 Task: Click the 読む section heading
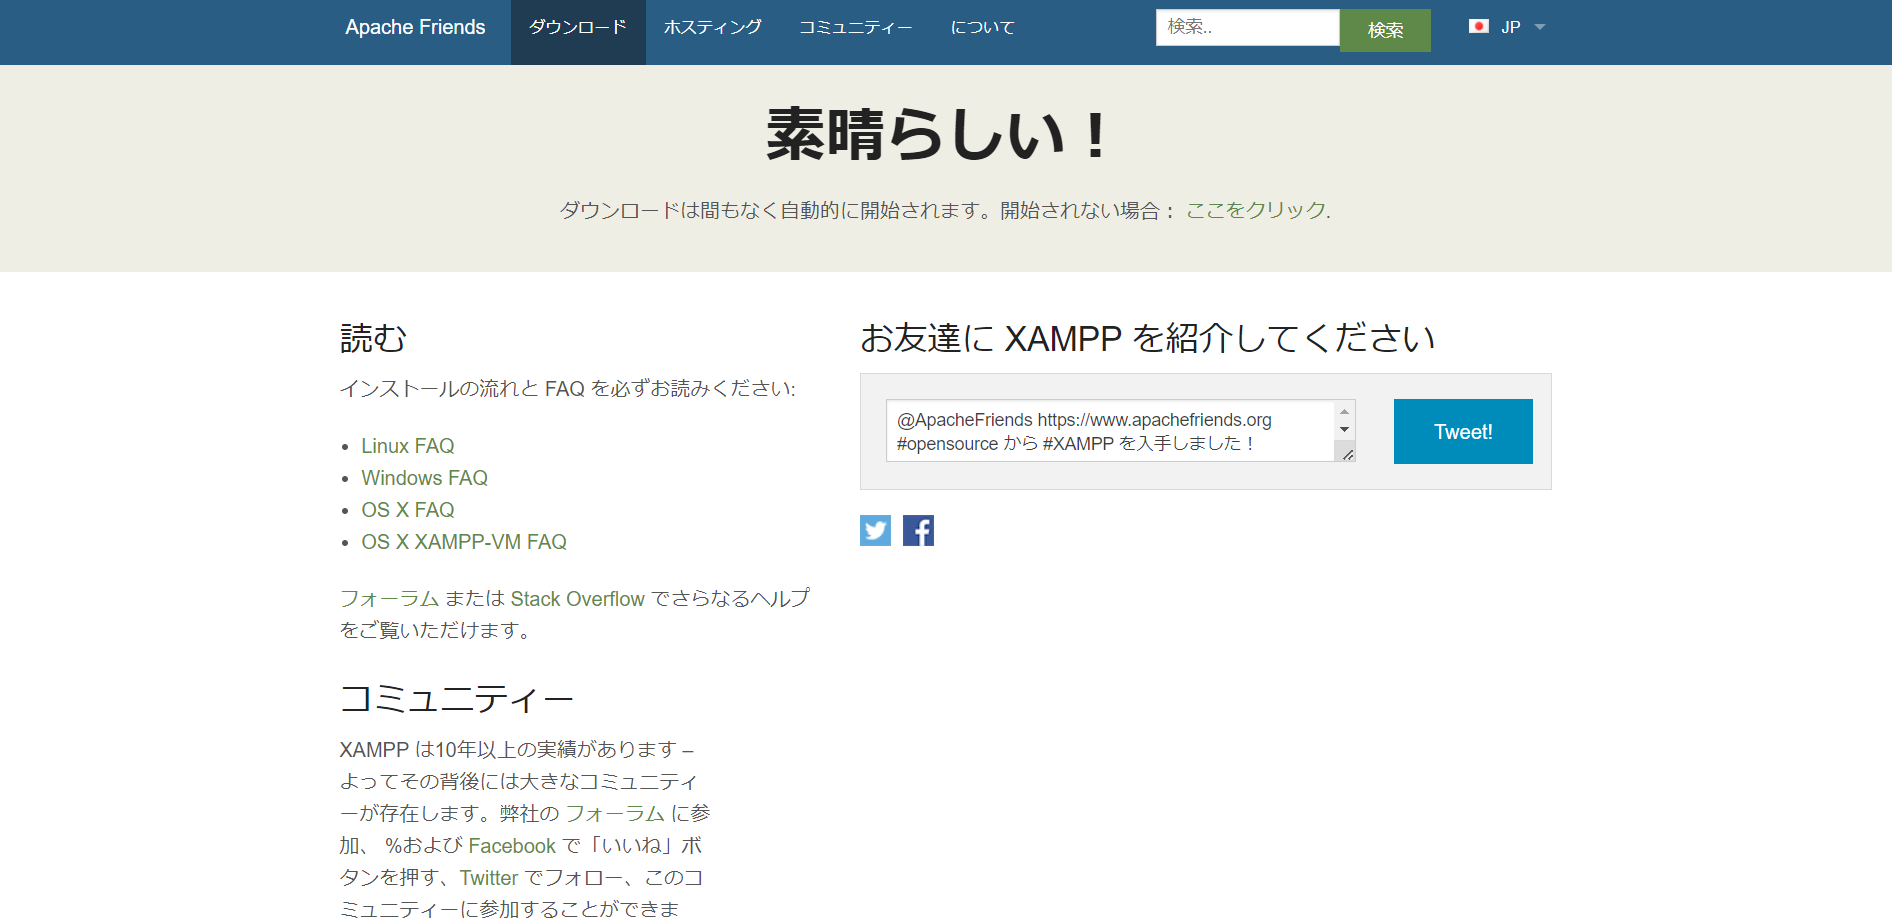click(x=374, y=338)
